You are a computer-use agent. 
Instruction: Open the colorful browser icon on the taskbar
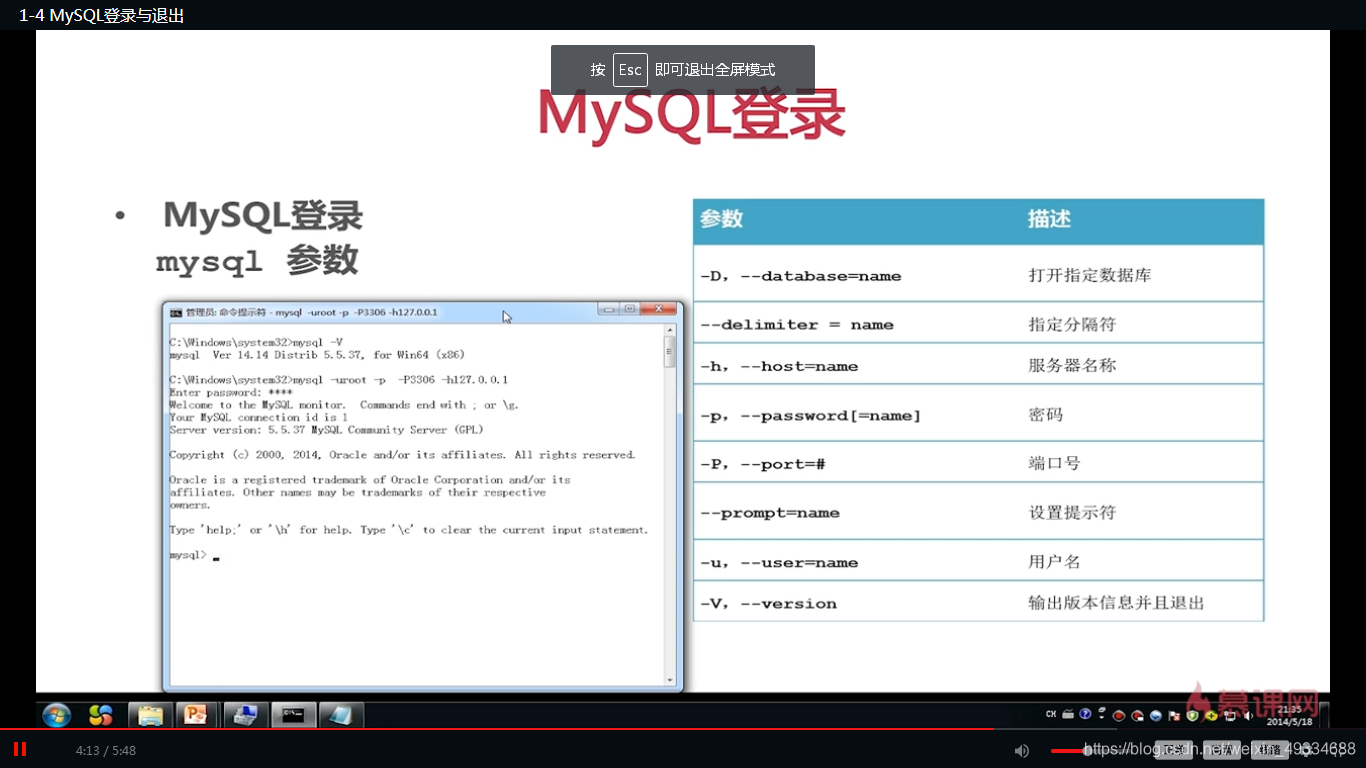click(101, 715)
